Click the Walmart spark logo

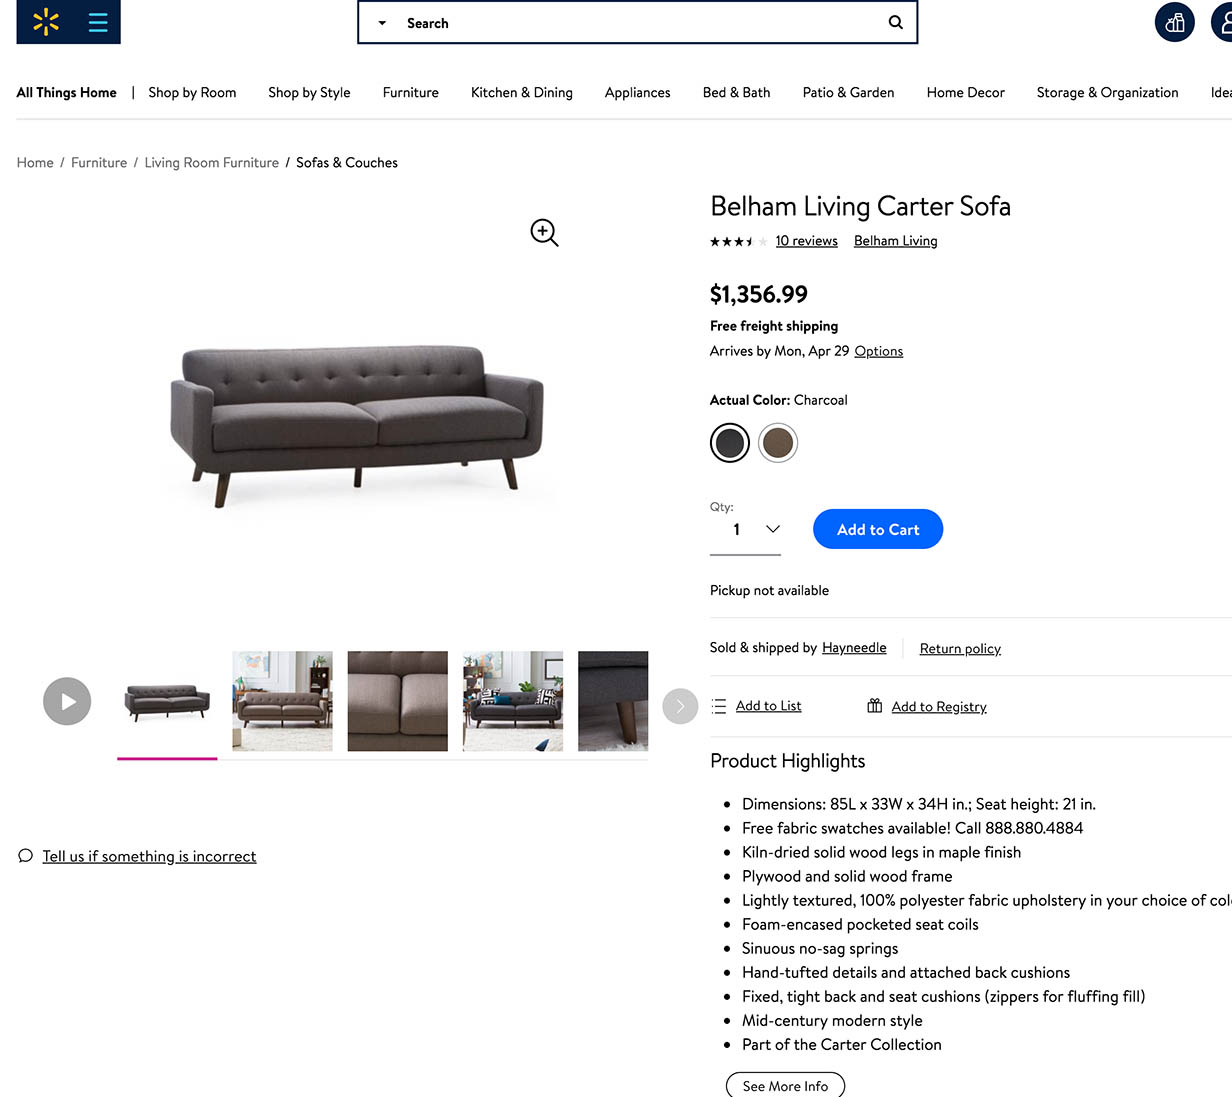46,22
